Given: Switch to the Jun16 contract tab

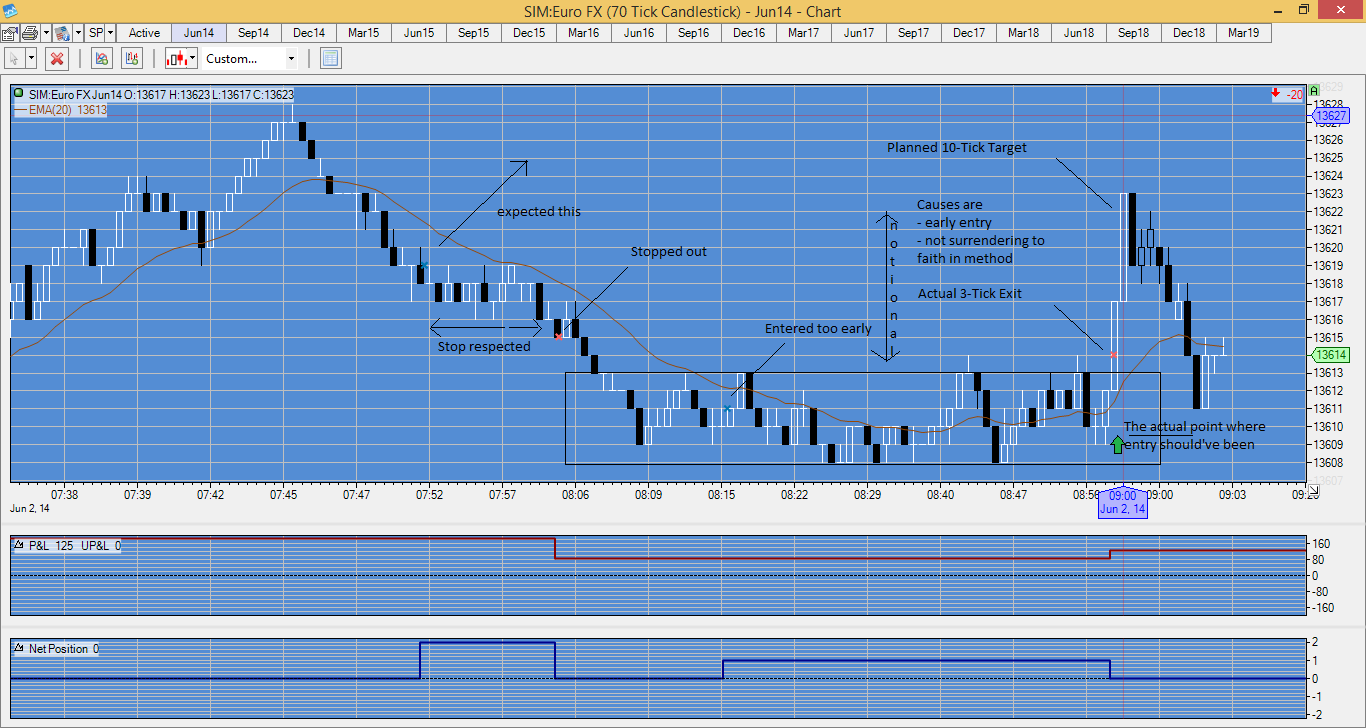Looking at the screenshot, I should click(639, 33).
